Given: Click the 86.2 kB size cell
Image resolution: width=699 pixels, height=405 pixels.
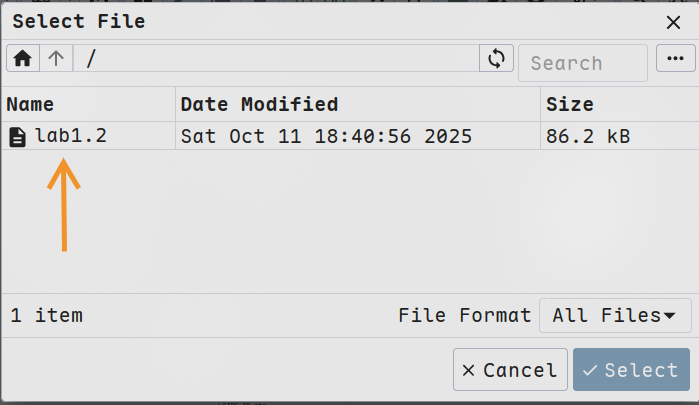Looking at the screenshot, I should pos(588,136).
